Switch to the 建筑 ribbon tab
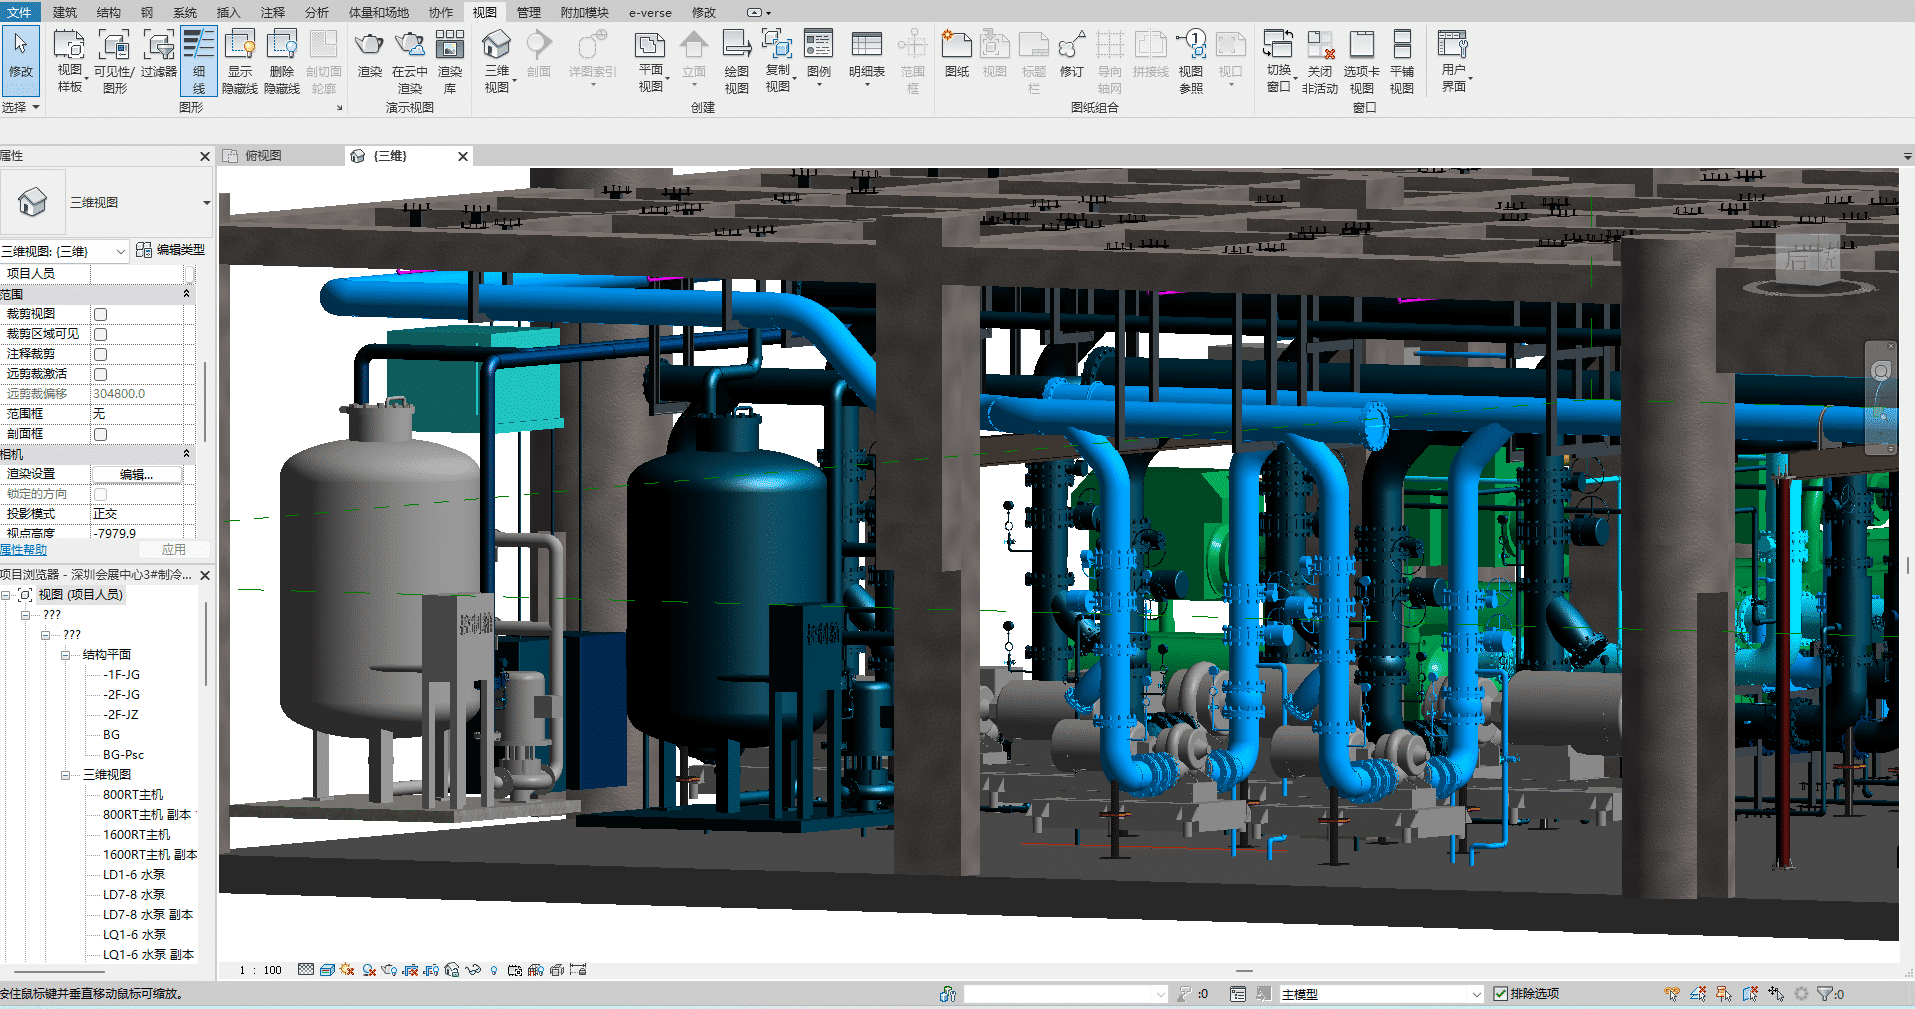This screenshot has width=1915, height=1009. click(65, 12)
